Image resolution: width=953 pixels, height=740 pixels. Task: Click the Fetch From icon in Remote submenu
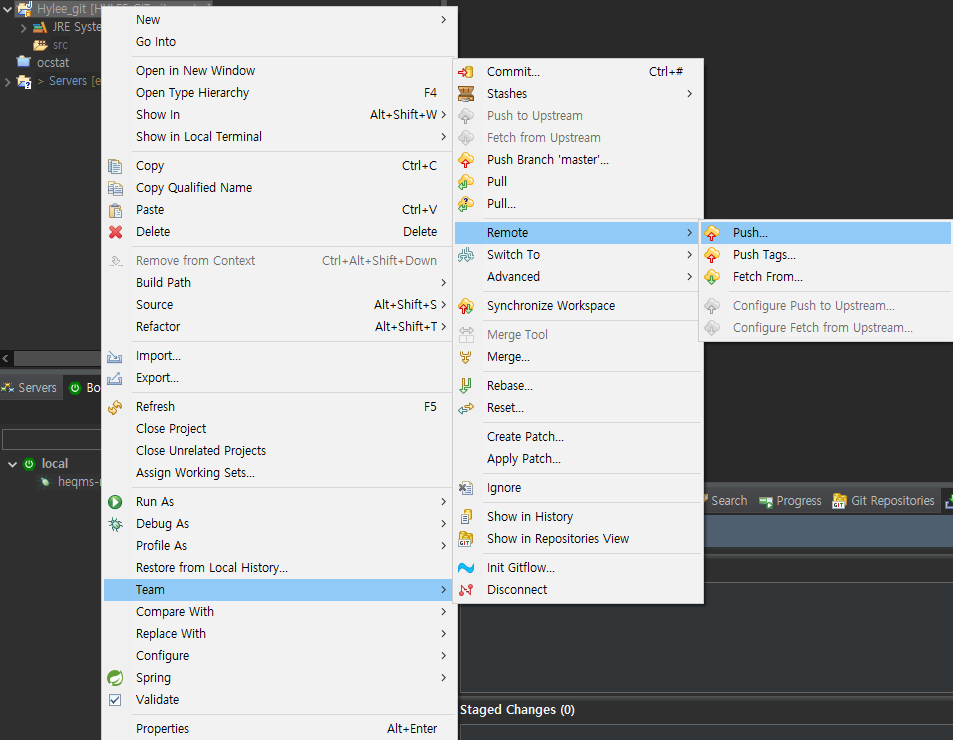click(x=712, y=277)
